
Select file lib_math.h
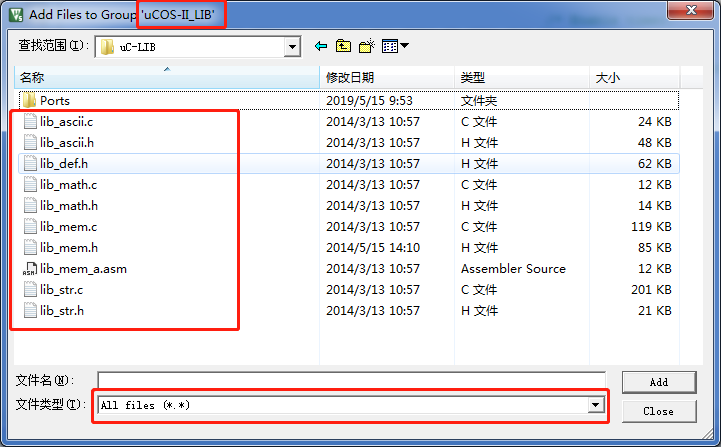click(69, 206)
